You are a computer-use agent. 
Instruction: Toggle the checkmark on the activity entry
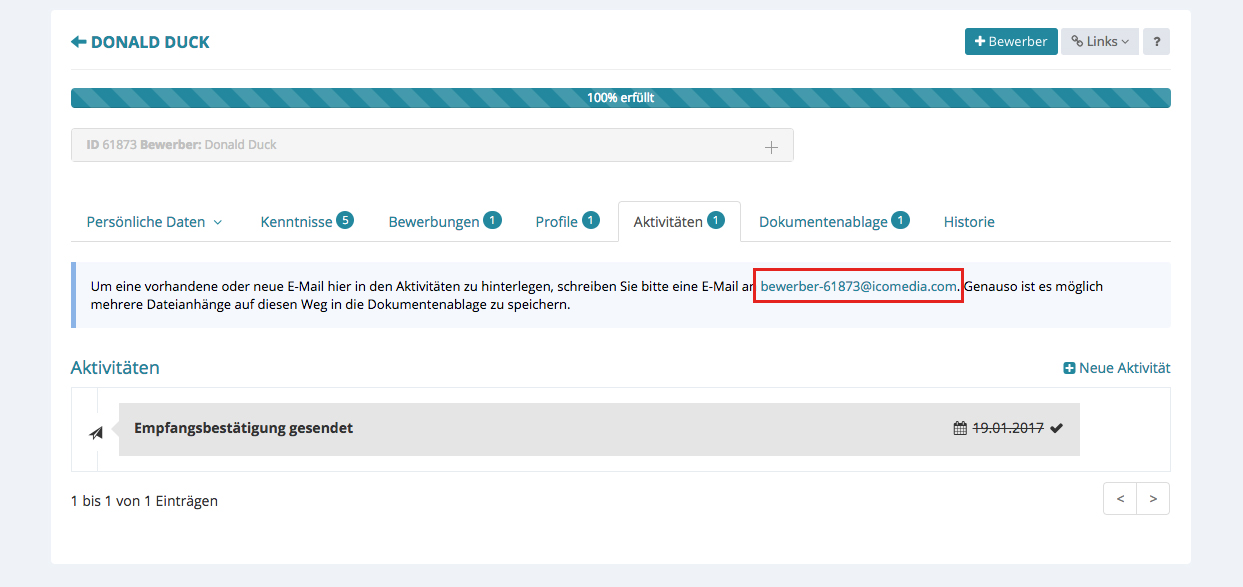click(x=1057, y=428)
